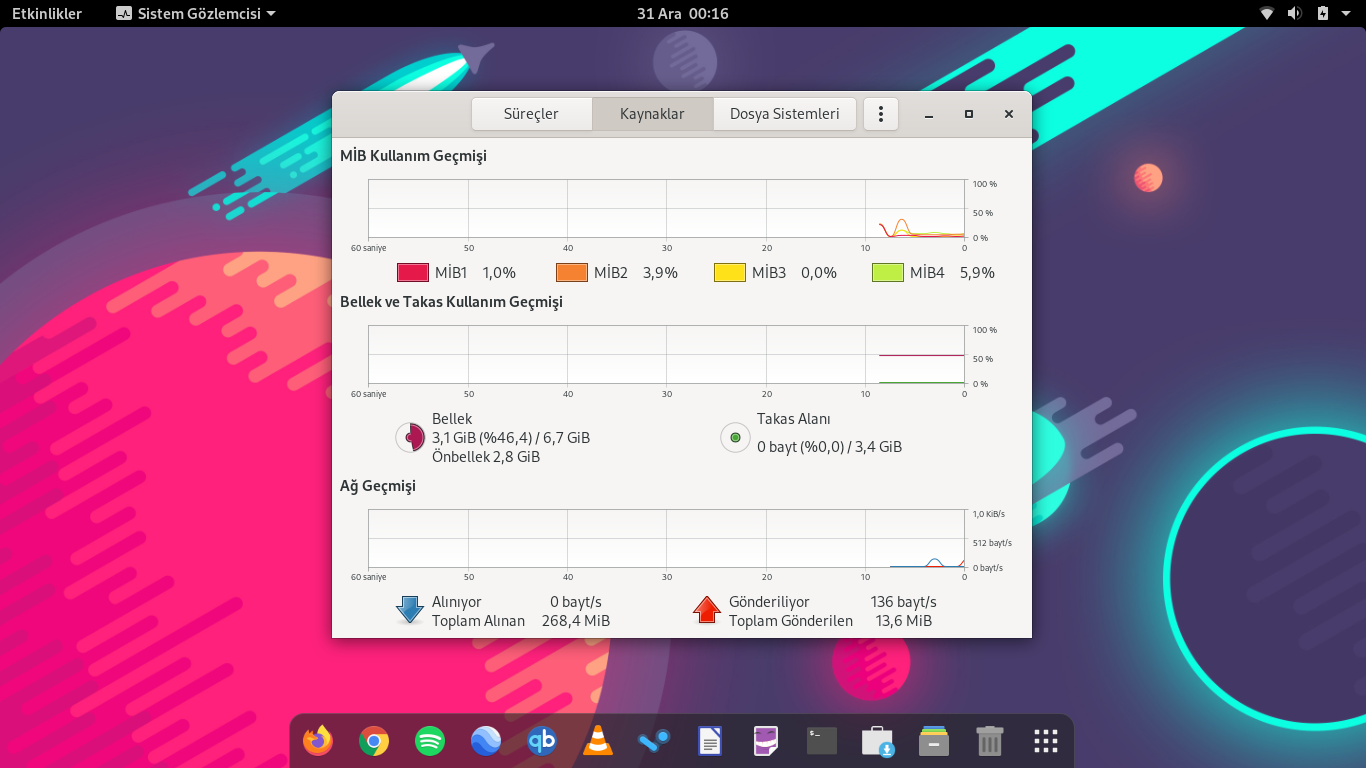Click the MİB2 usage value 3,9%

(660, 272)
